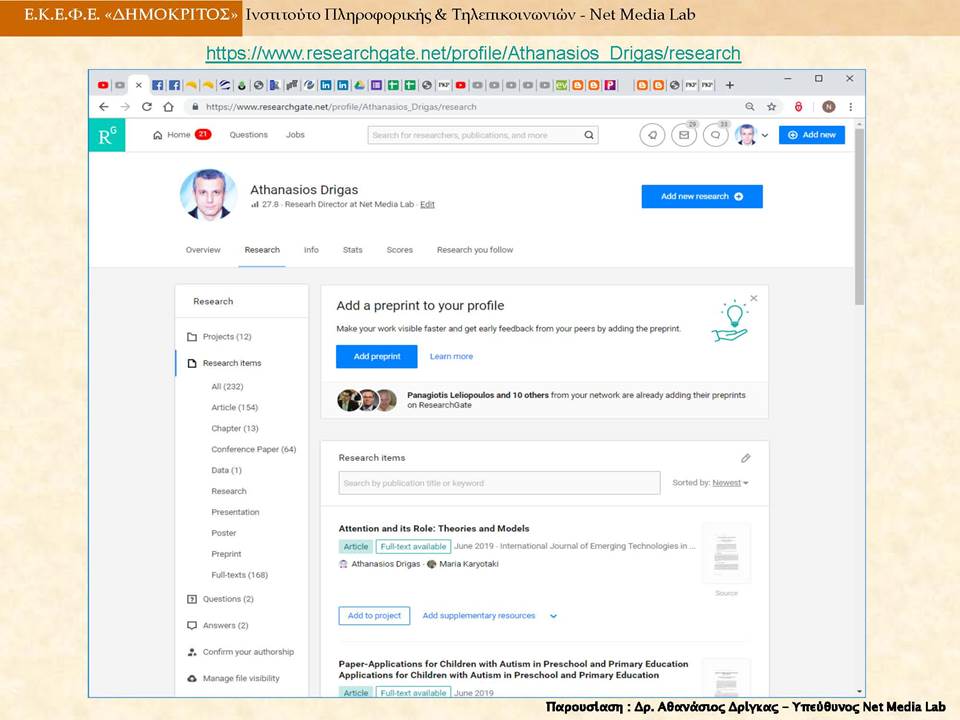Open the researchgate.net link above the browser
This screenshot has height=720, width=960.
pyautogui.click(x=473, y=53)
